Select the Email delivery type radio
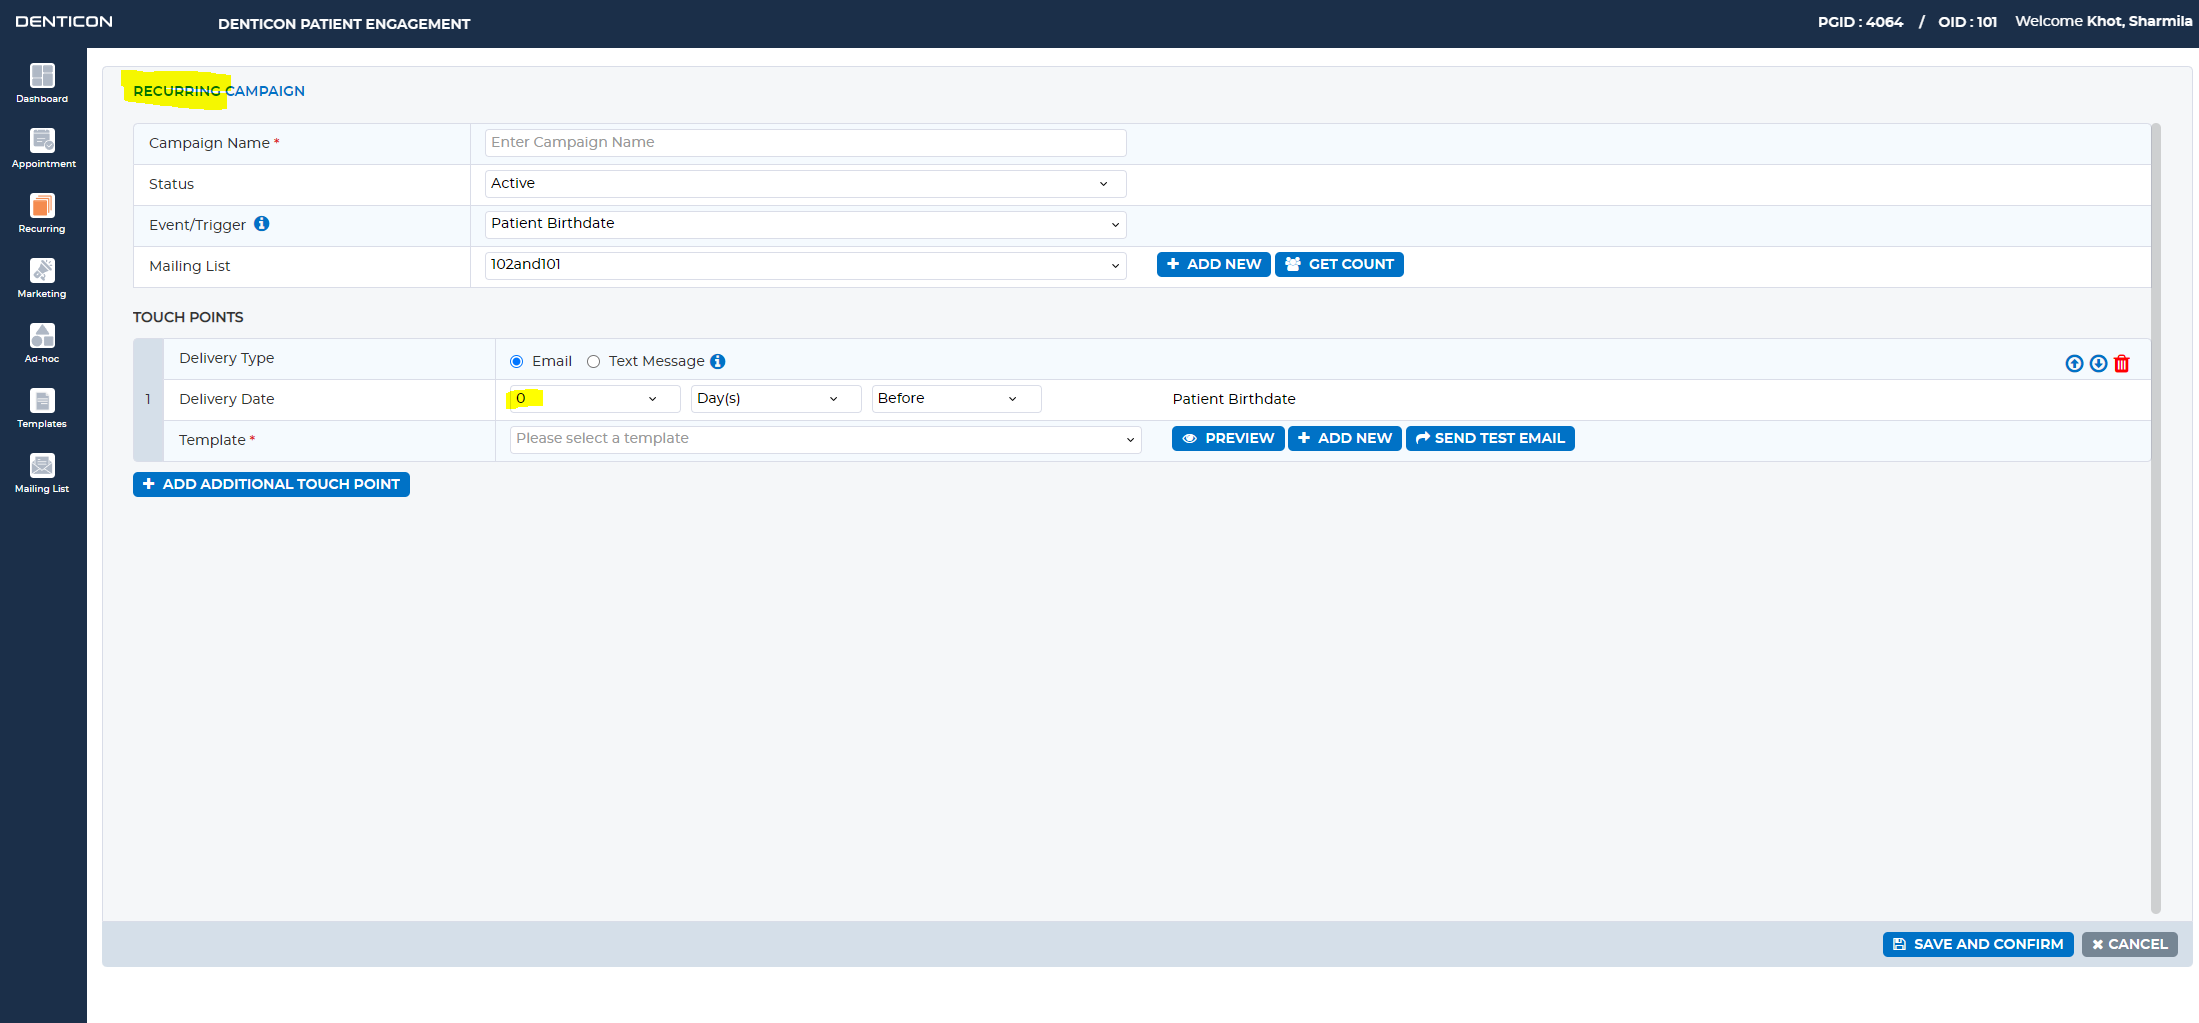The width and height of the screenshot is (2199, 1023). (x=516, y=361)
